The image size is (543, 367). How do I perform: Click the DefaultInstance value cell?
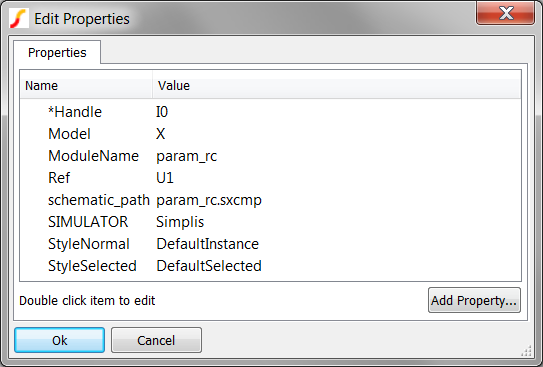[x=207, y=244]
